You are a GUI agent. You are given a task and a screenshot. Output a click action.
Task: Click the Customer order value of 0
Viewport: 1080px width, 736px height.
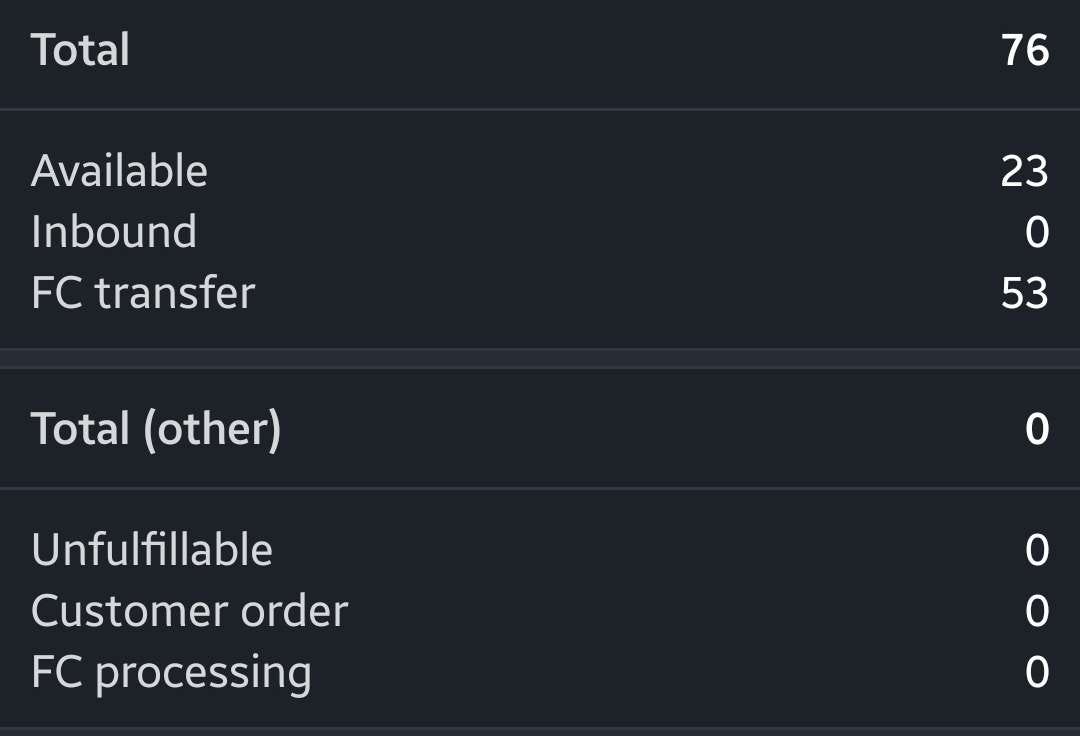(x=1036, y=610)
